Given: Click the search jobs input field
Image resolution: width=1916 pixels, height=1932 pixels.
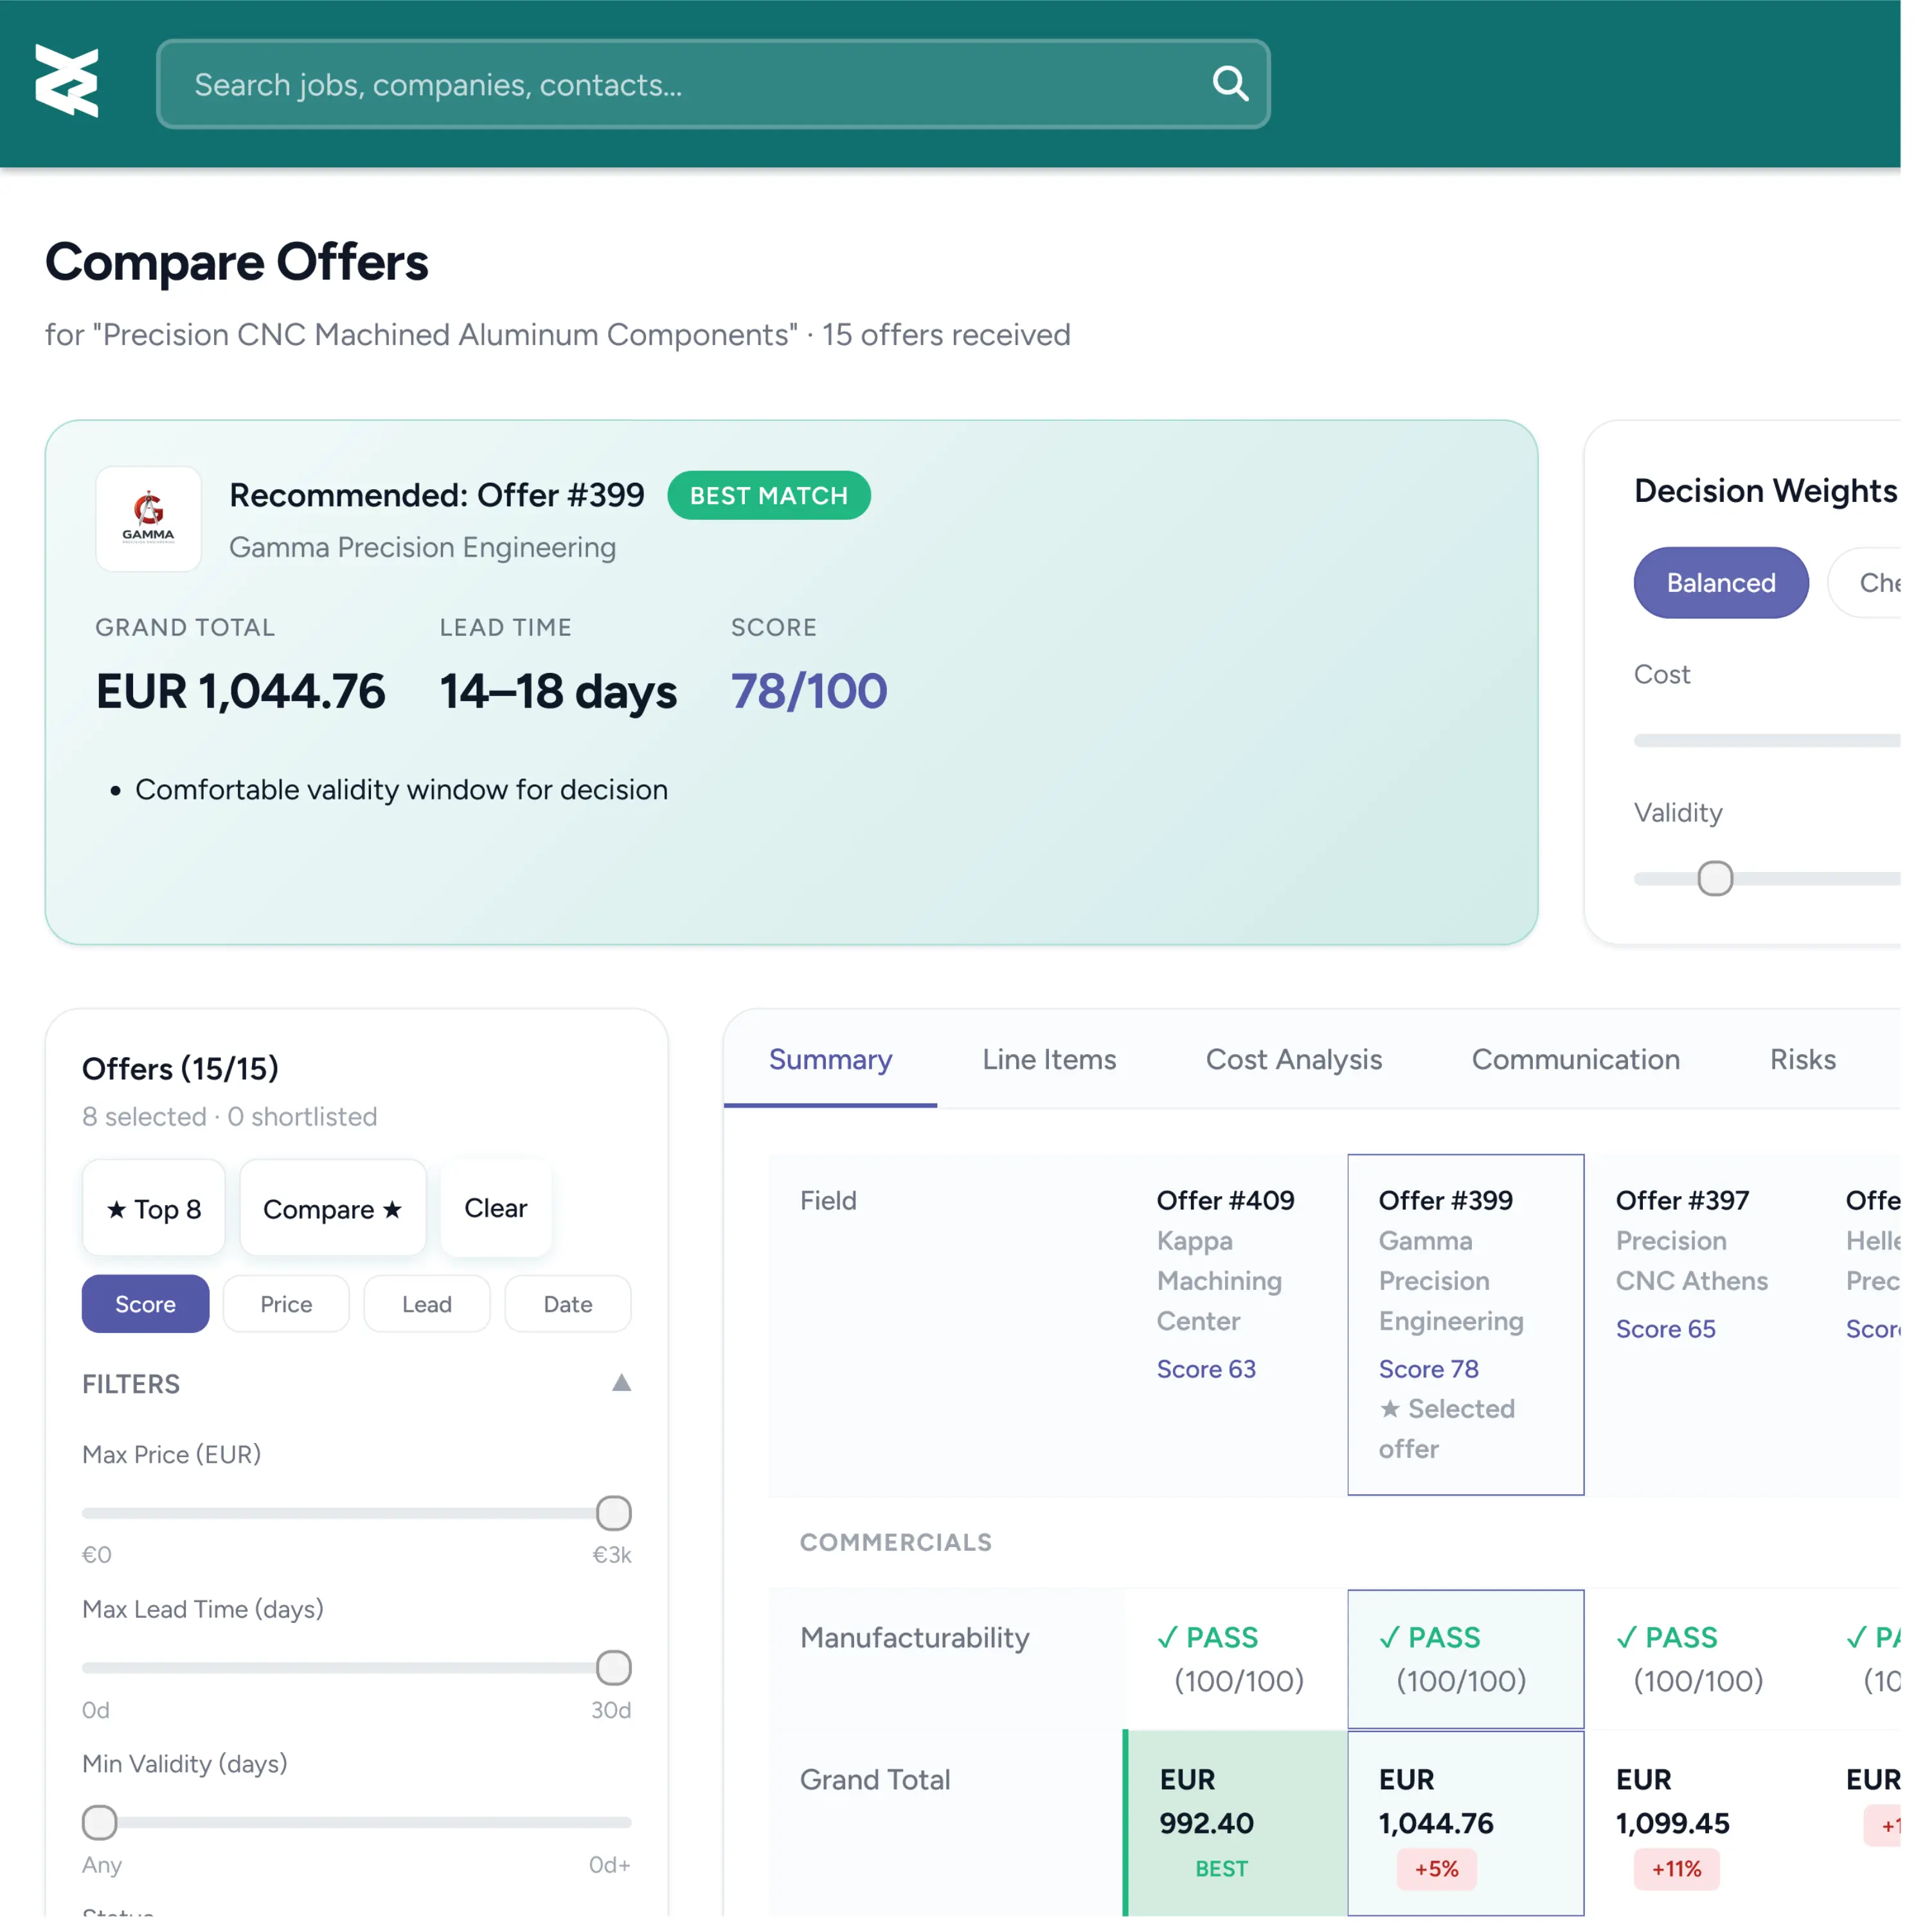Looking at the screenshot, I should [x=690, y=85].
